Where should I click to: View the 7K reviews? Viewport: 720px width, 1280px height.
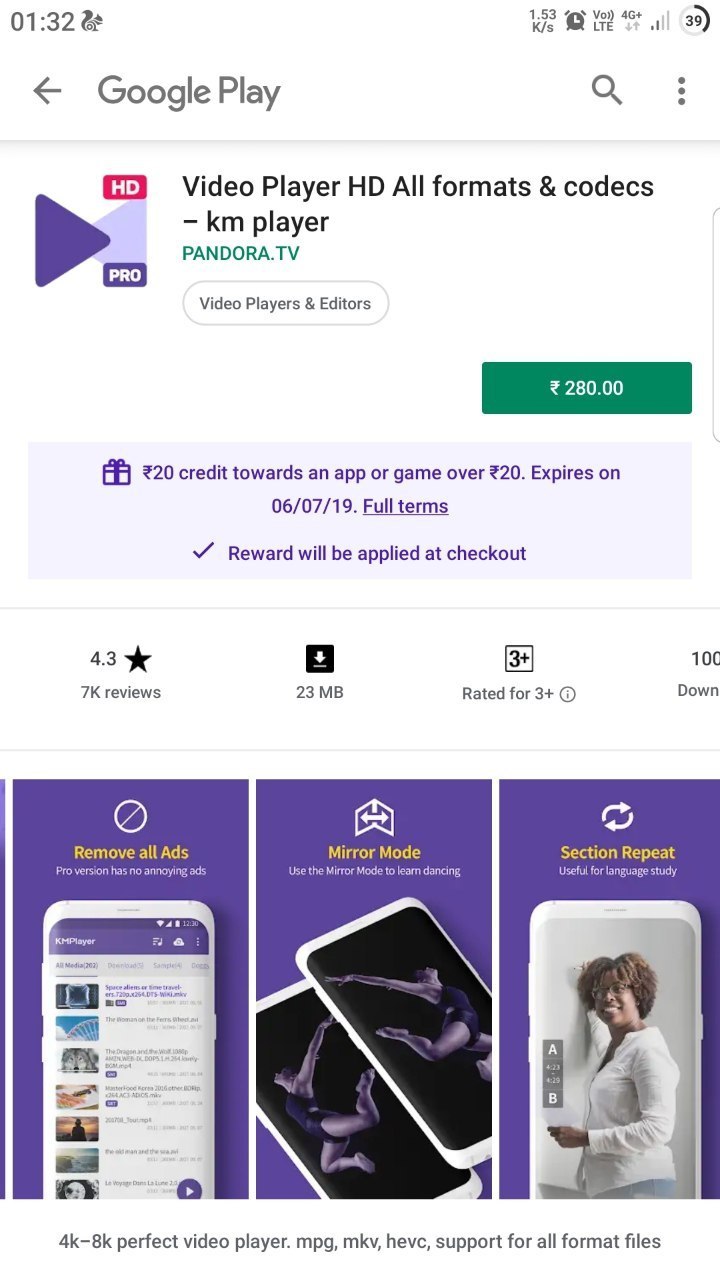pyautogui.click(x=120, y=692)
